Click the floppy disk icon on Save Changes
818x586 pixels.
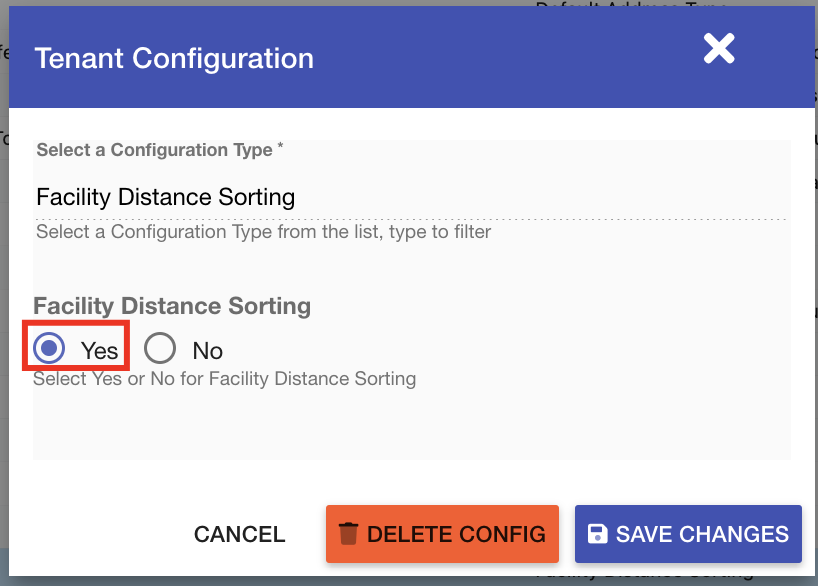(597, 533)
